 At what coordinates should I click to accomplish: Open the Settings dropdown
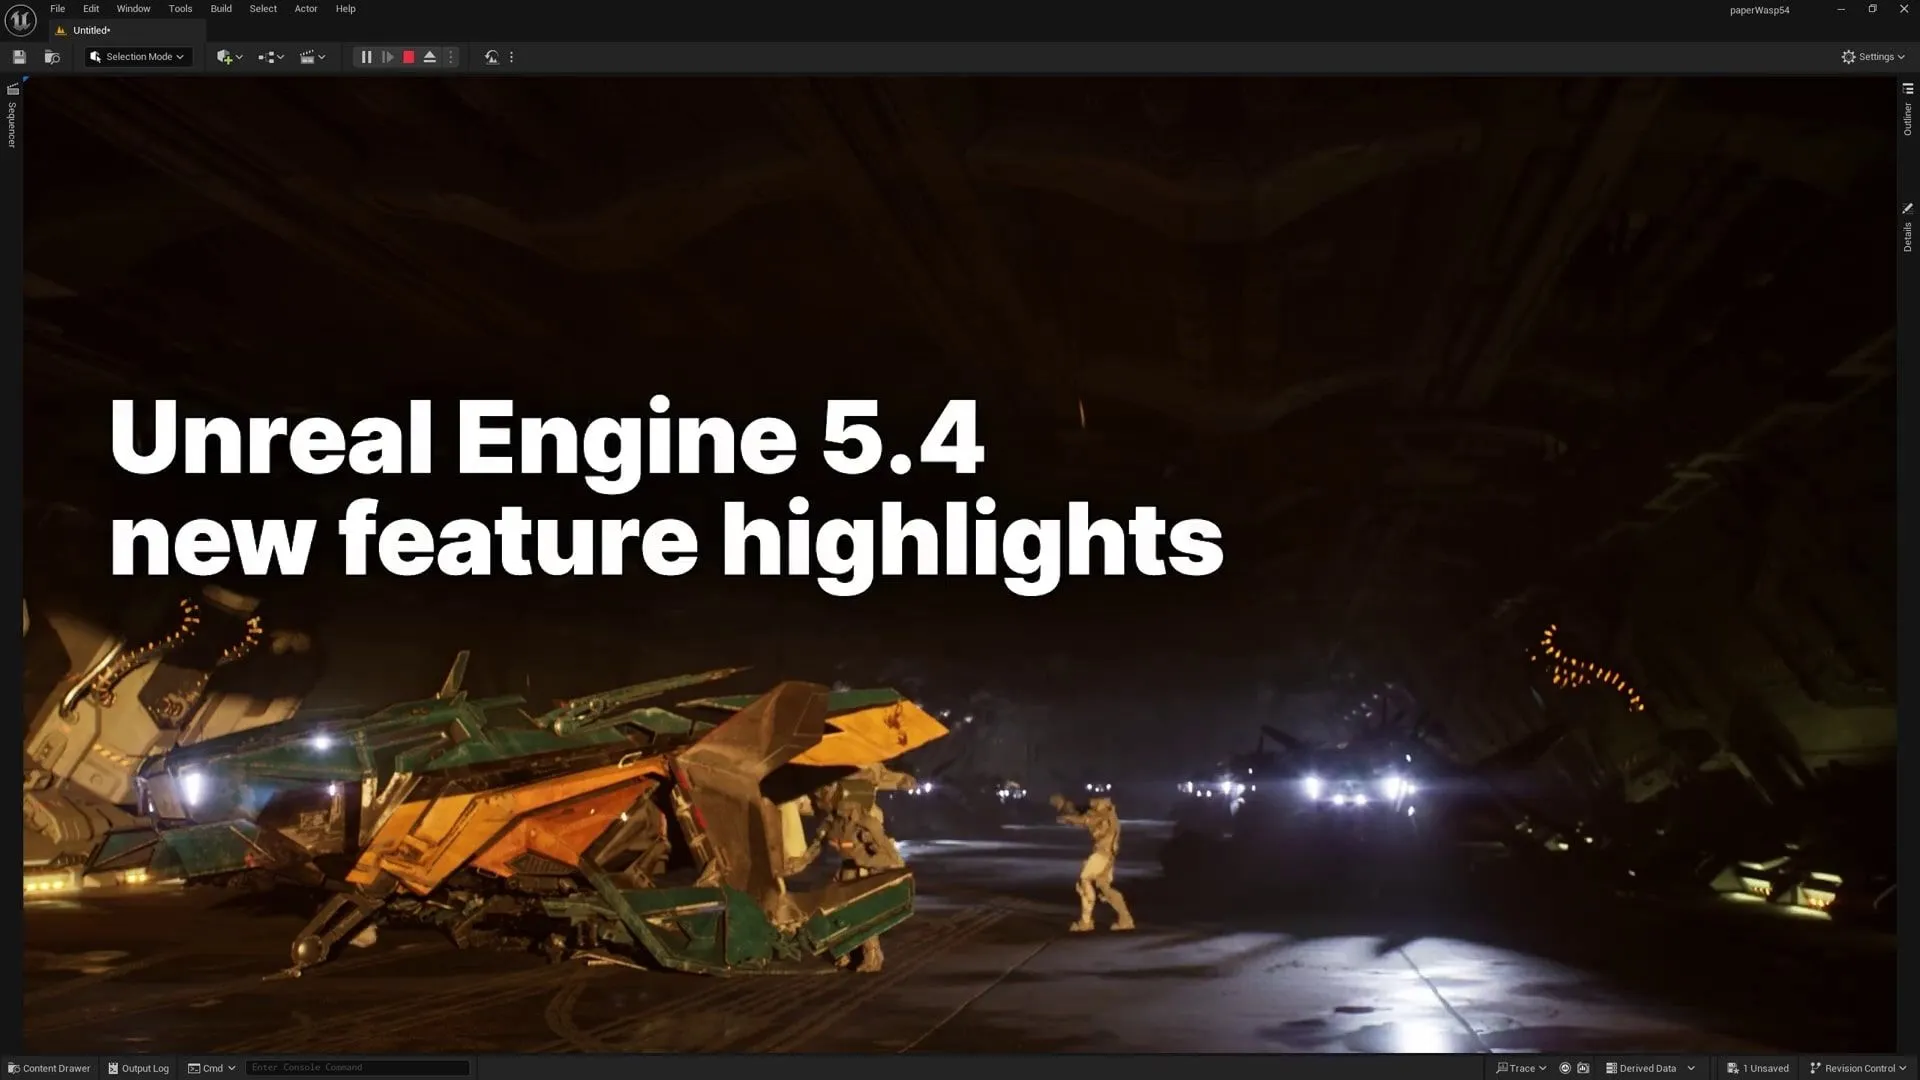[x=1873, y=57]
